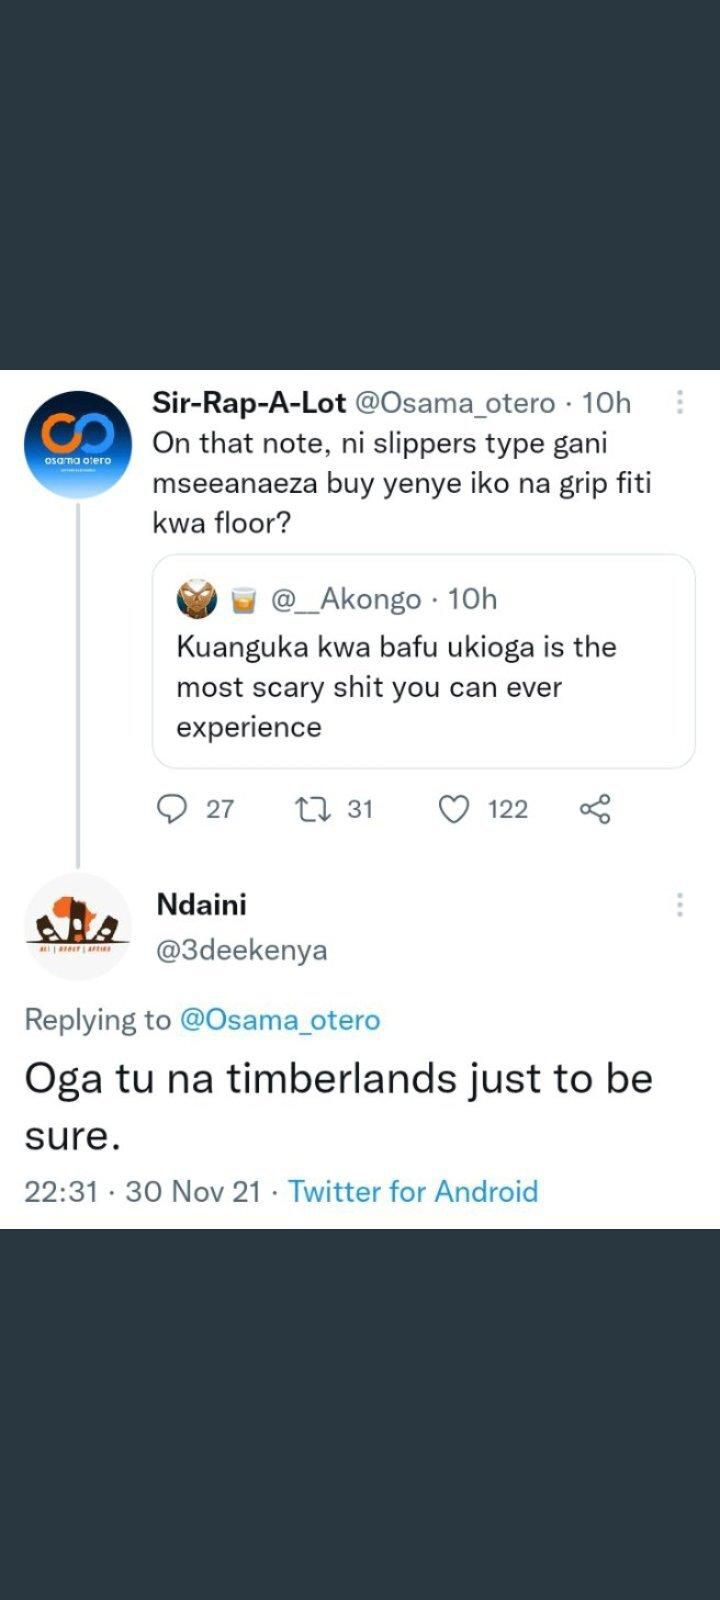Click @Osama_otero in the Replying to line
The width and height of the screenshot is (720, 1600).
280,1020
